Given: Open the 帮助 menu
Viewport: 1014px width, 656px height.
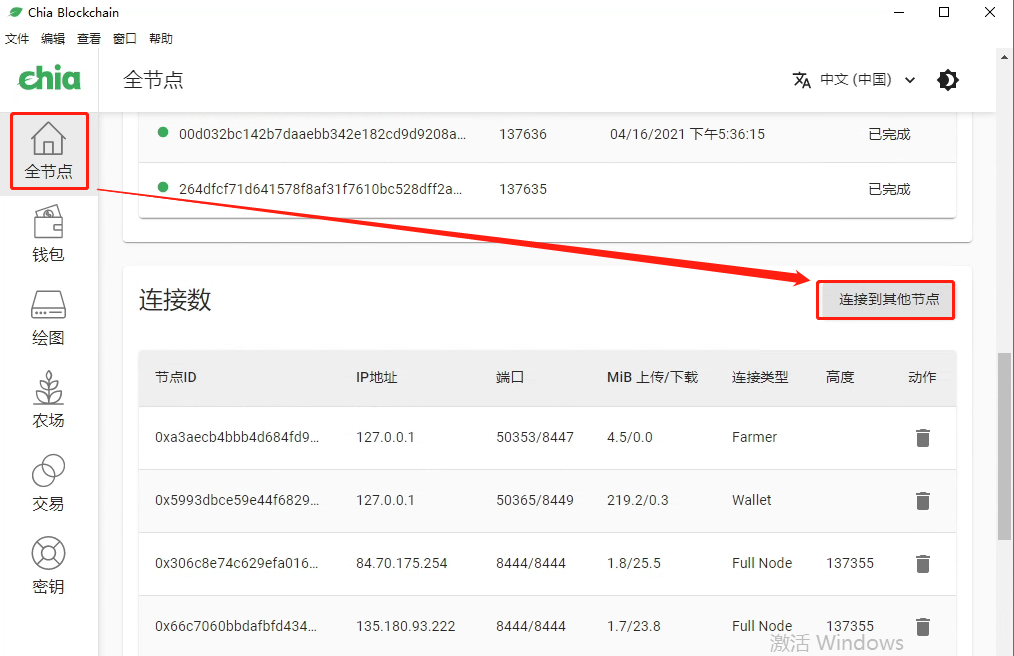Looking at the screenshot, I should click(x=160, y=38).
